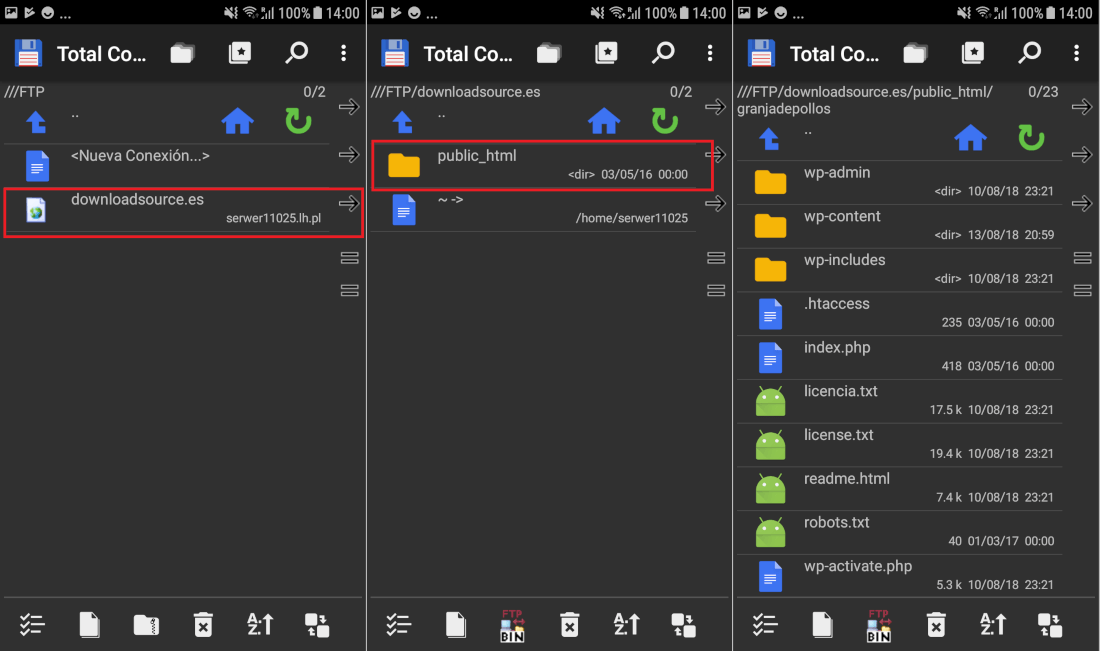This screenshot has width=1100, height=651.
Task: Tap copy file icon in left panel toolbar
Action: tap(90, 624)
